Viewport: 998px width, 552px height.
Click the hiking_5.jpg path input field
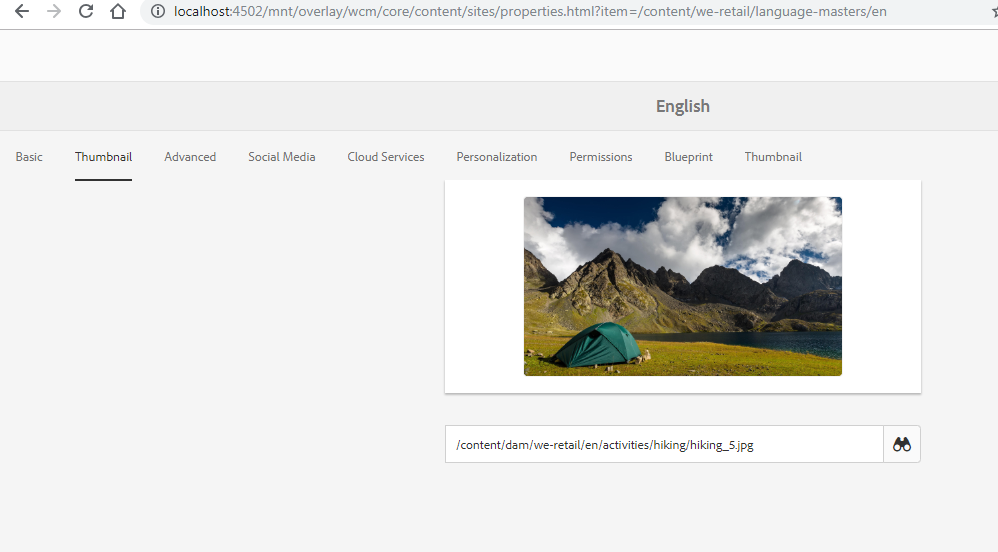point(664,444)
